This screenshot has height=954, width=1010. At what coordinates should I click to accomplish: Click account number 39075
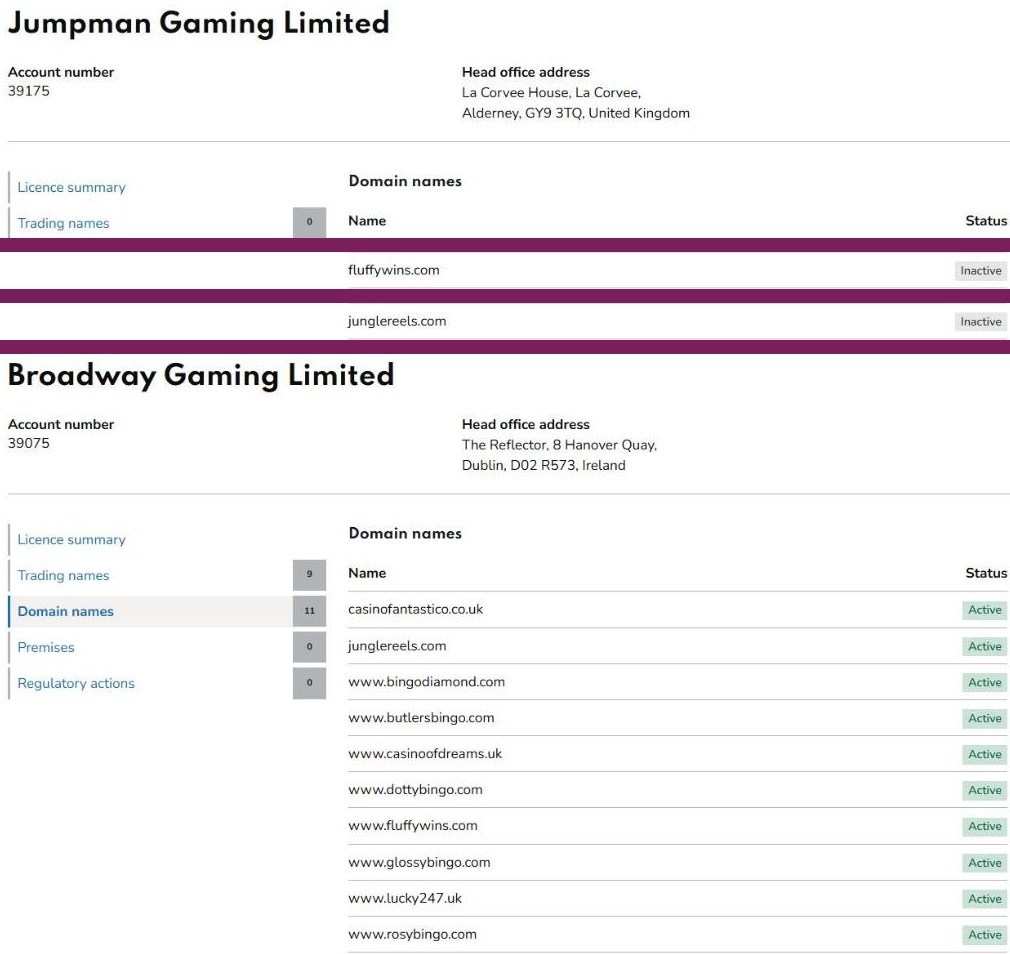[28, 443]
